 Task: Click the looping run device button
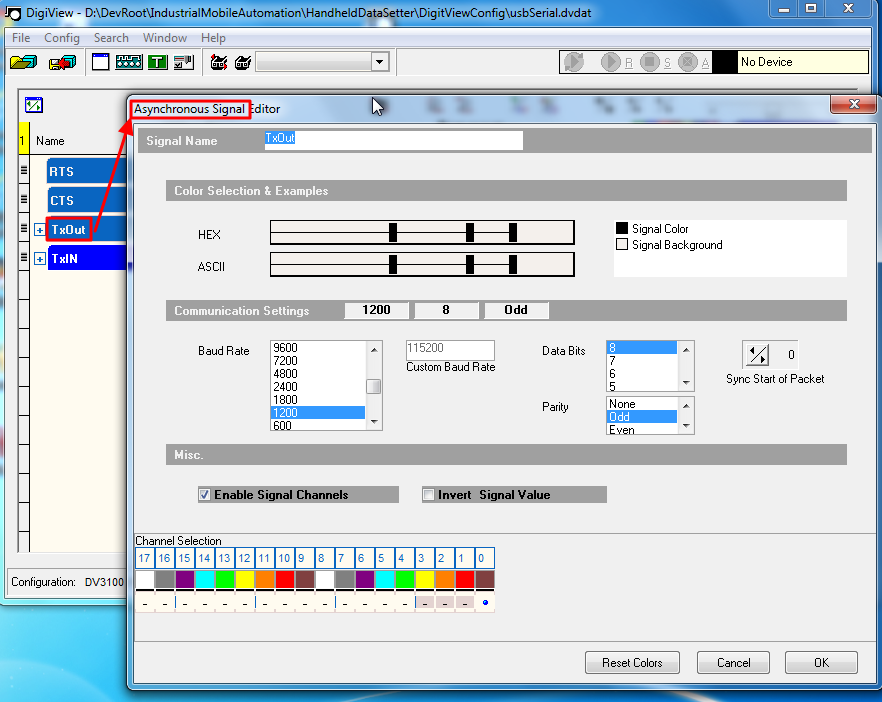[x=574, y=62]
